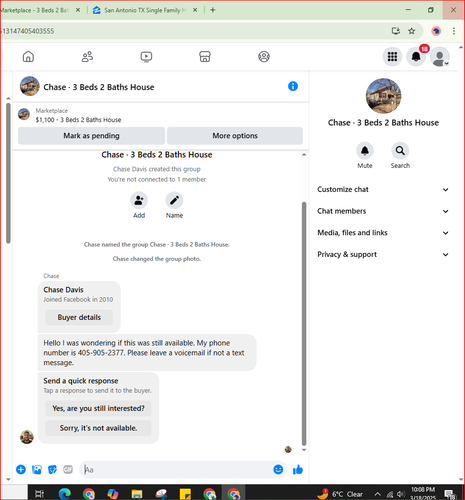Open more actions plus icon in composer

coord(21,470)
